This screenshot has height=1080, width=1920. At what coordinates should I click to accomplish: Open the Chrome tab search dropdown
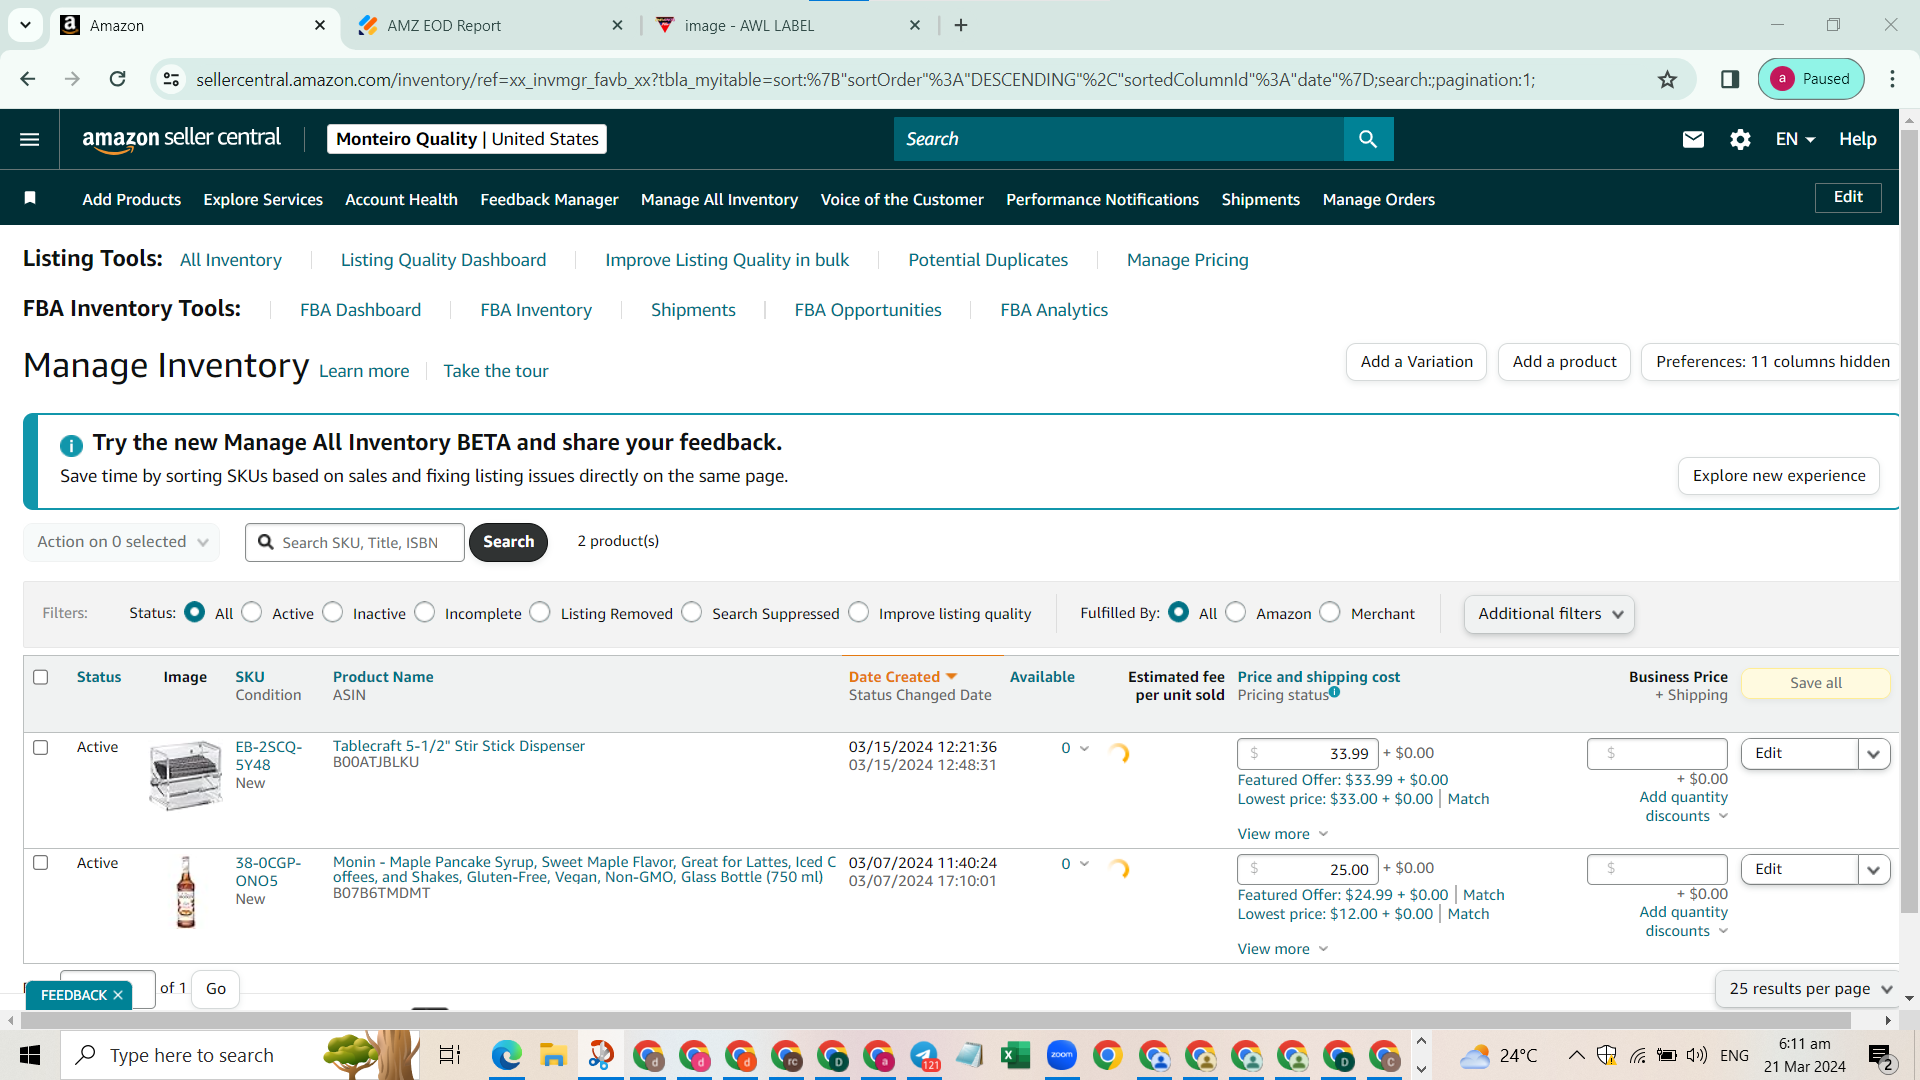click(25, 25)
